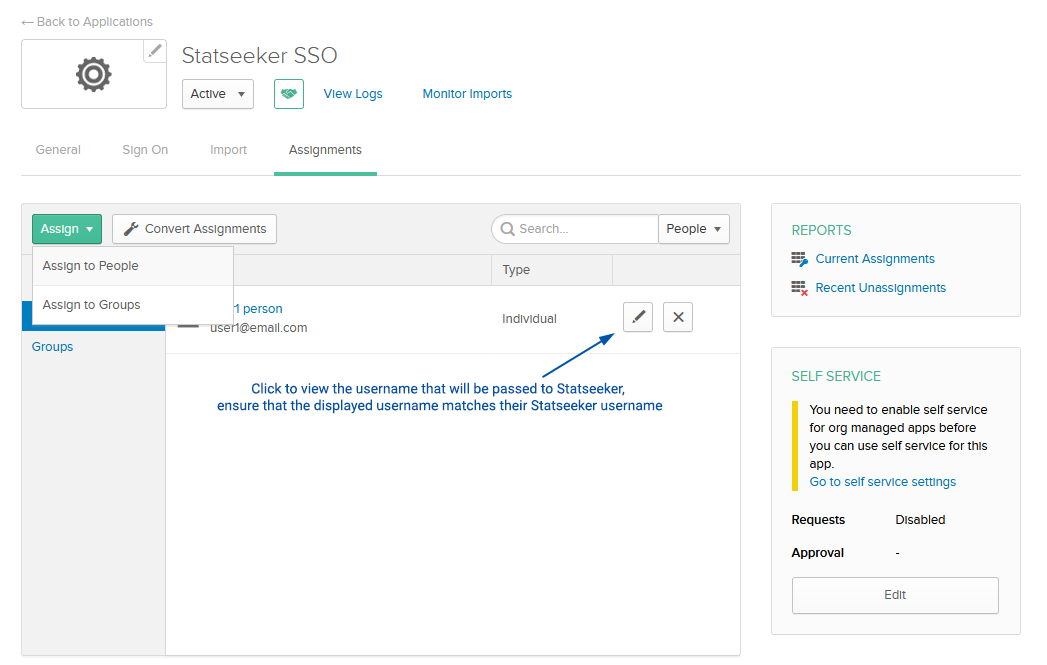Click the Statseeker SSO title
Viewport: 1047px width, 665px height.
(259, 55)
